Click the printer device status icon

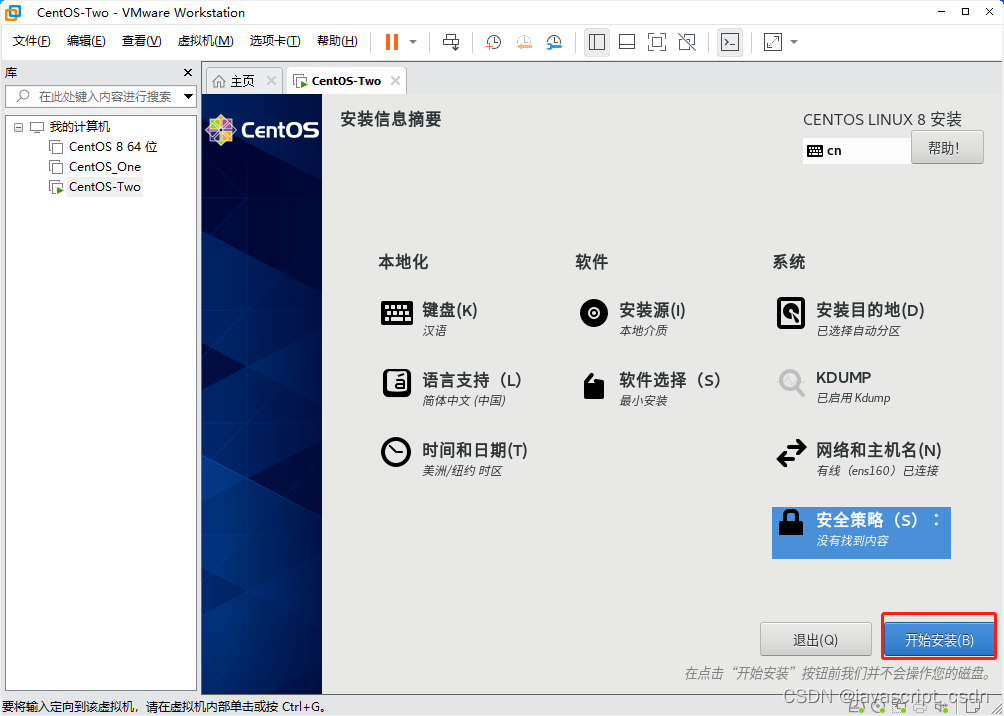[919, 708]
